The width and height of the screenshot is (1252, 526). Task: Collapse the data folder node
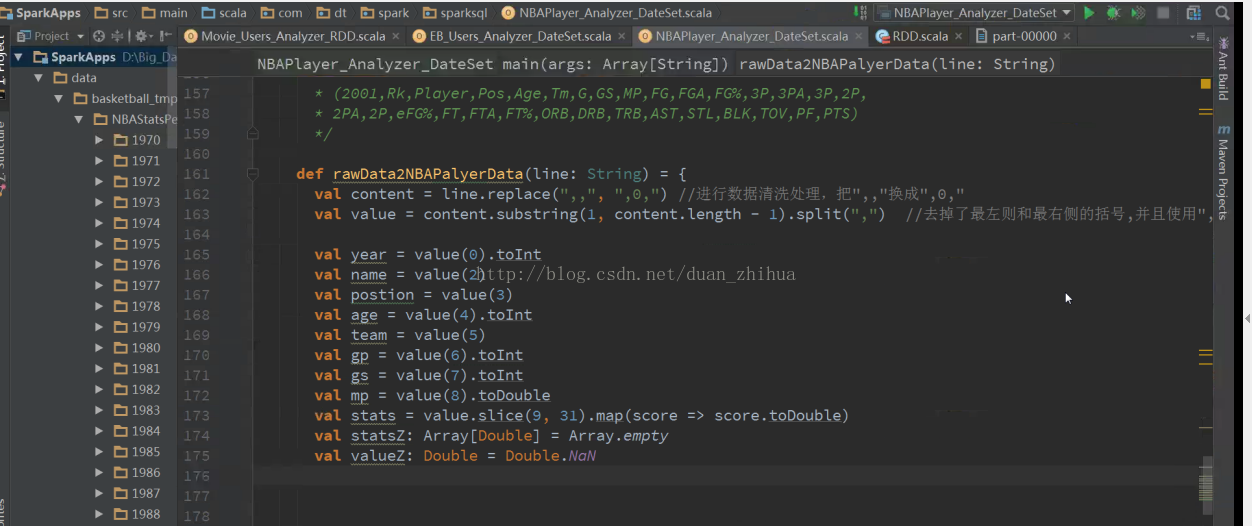[40, 78]
